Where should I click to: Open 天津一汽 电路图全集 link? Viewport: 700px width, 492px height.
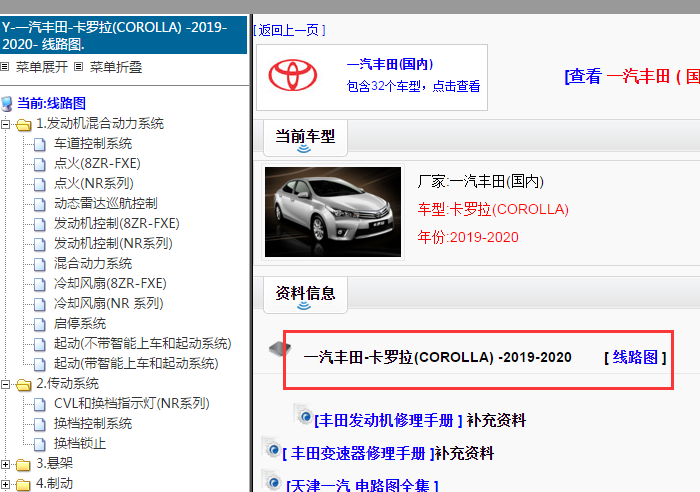coord(362,485)
